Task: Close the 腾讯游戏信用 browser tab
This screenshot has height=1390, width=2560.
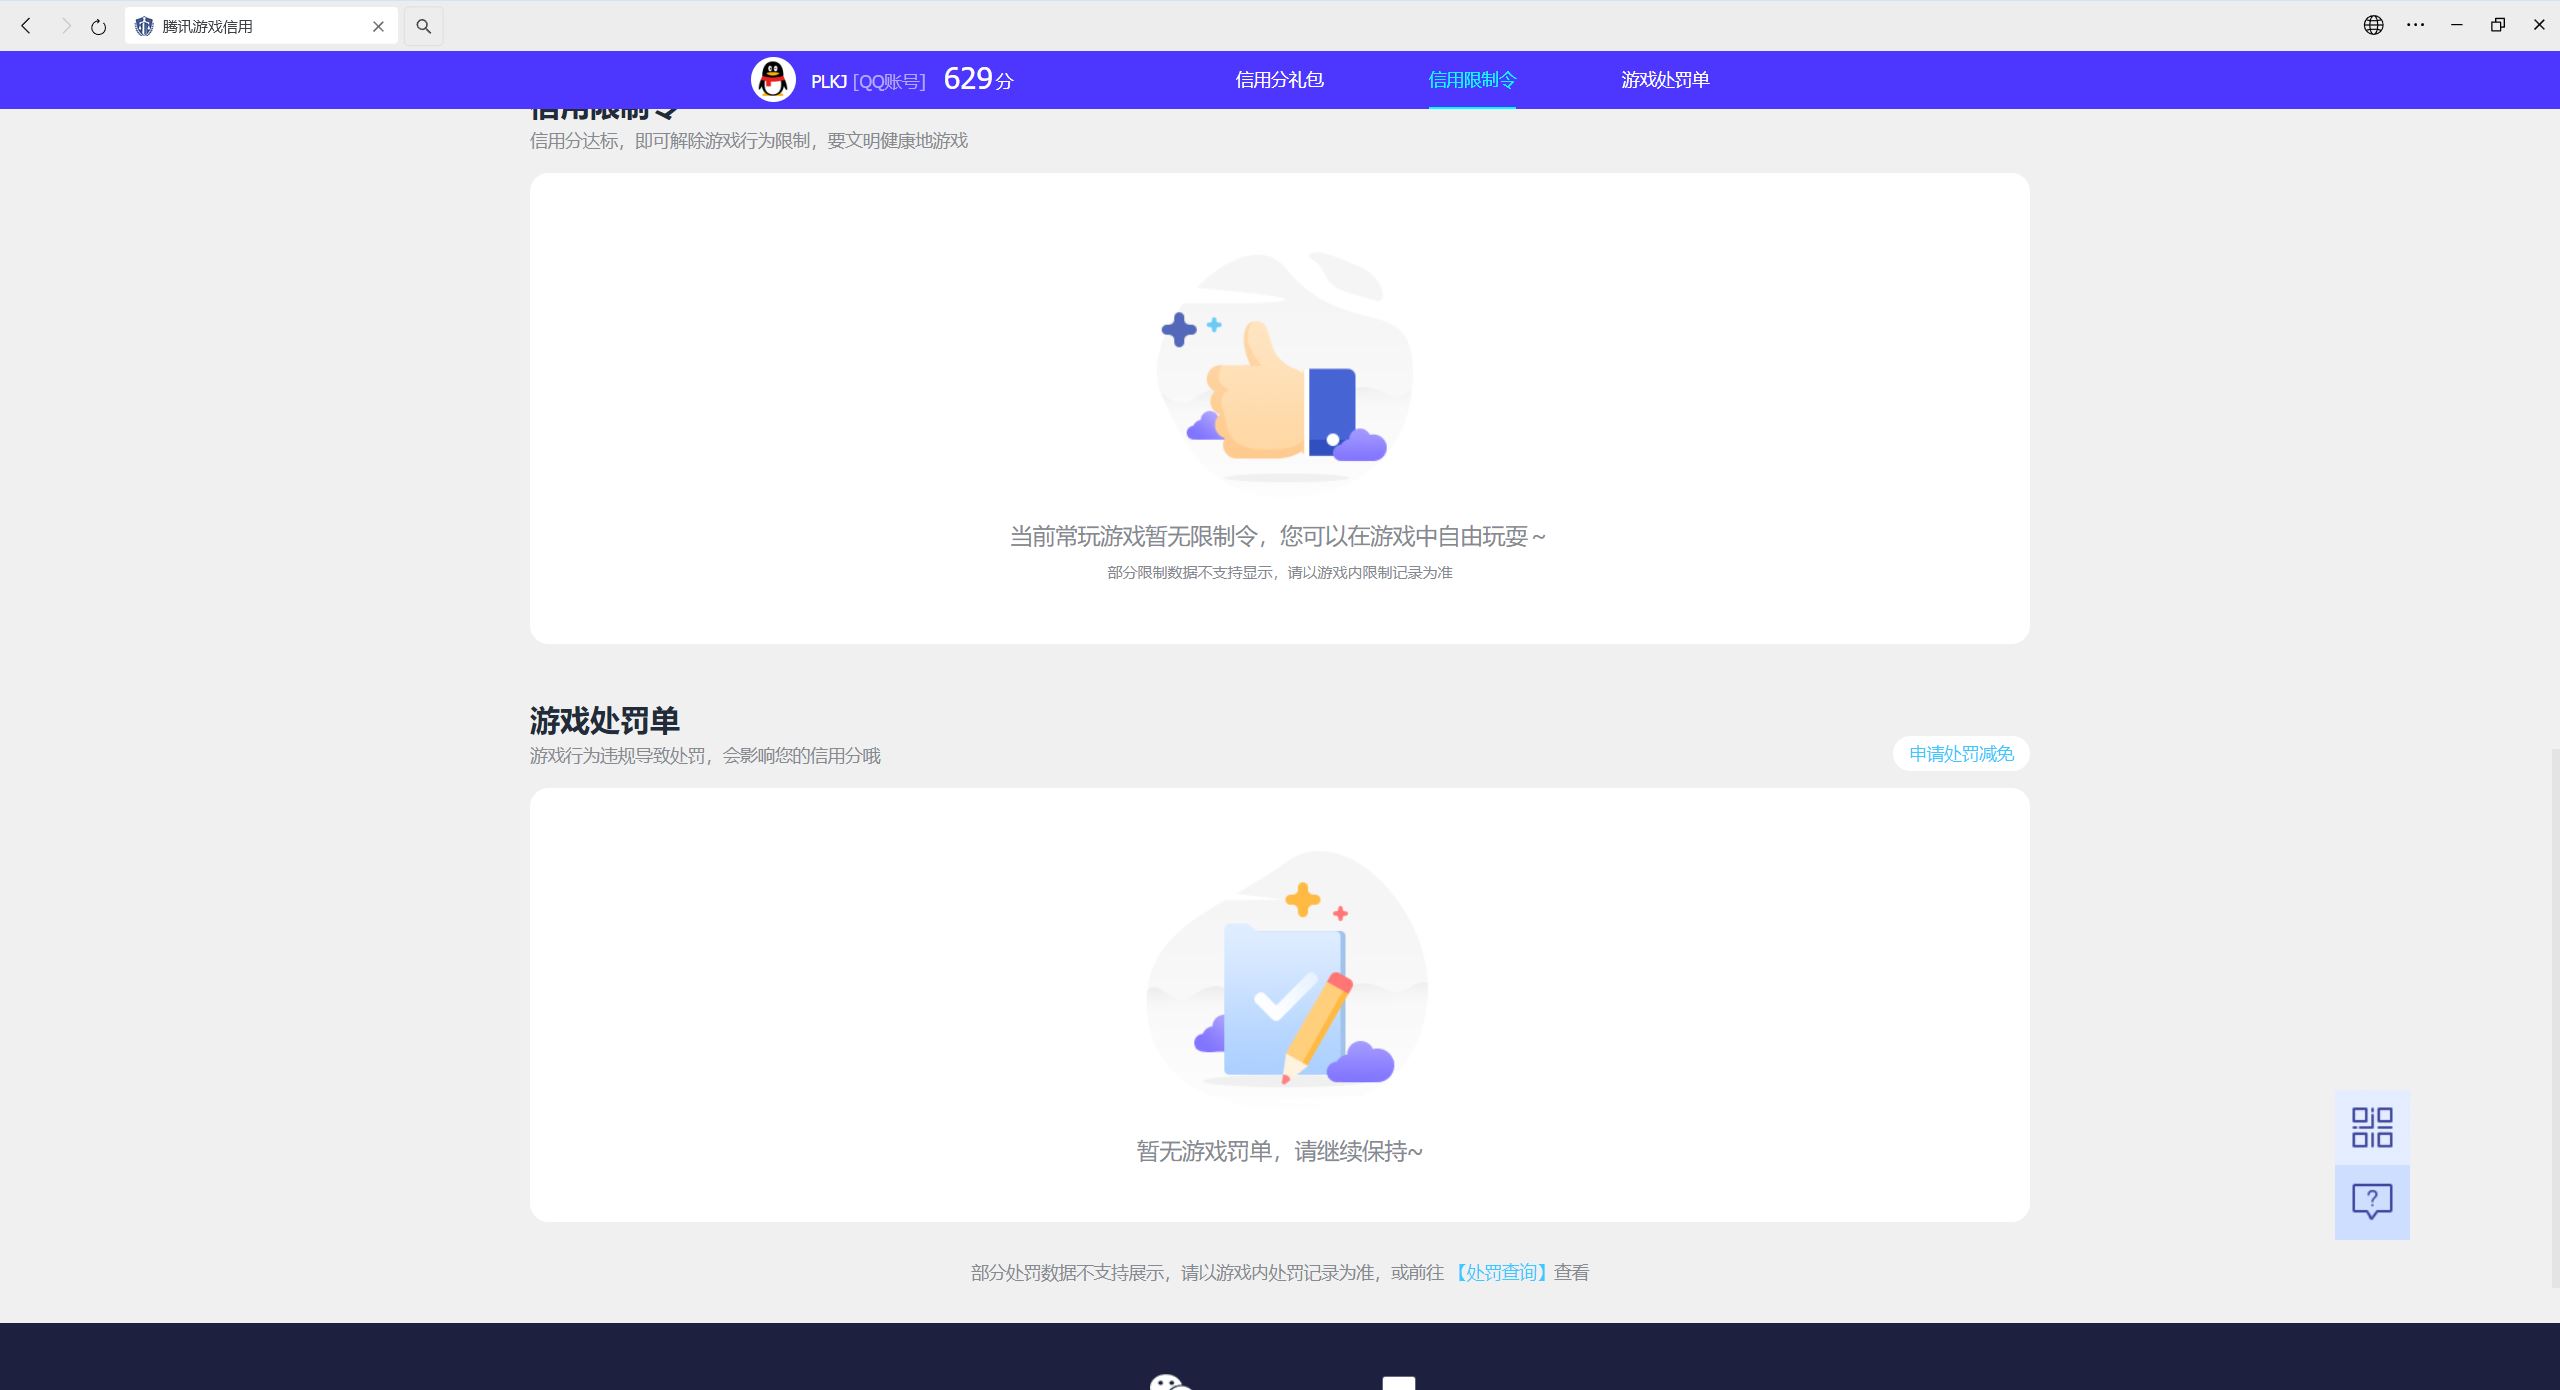Action: pos(378,26)
